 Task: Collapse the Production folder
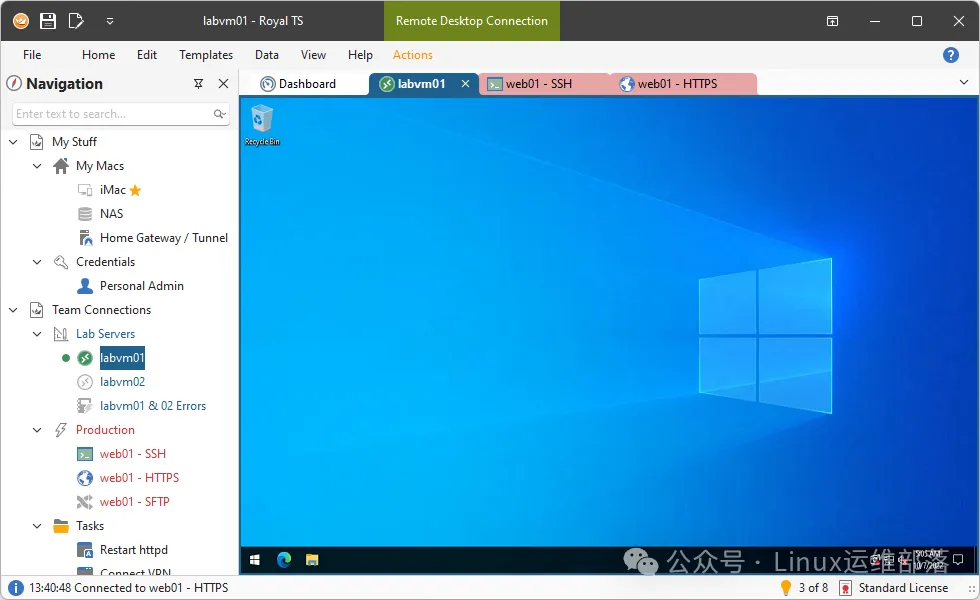point(37,430)
